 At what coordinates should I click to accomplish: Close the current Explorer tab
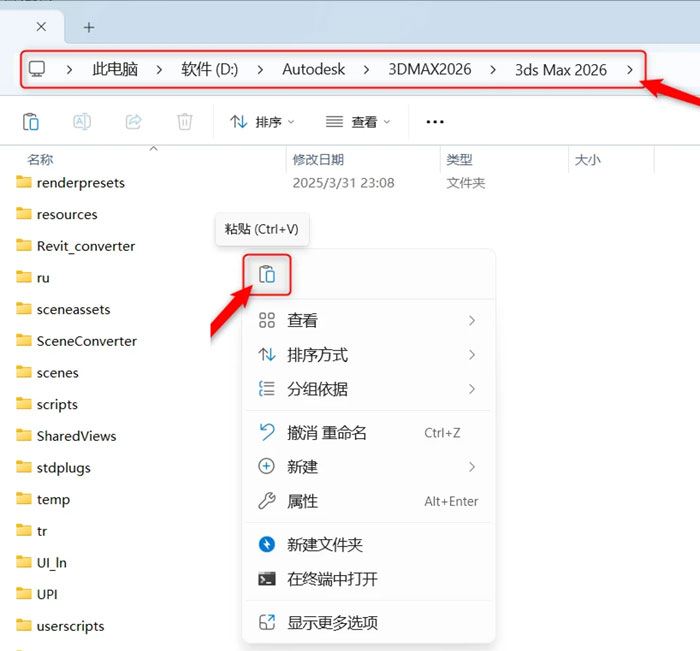click(x=41, y=27)
